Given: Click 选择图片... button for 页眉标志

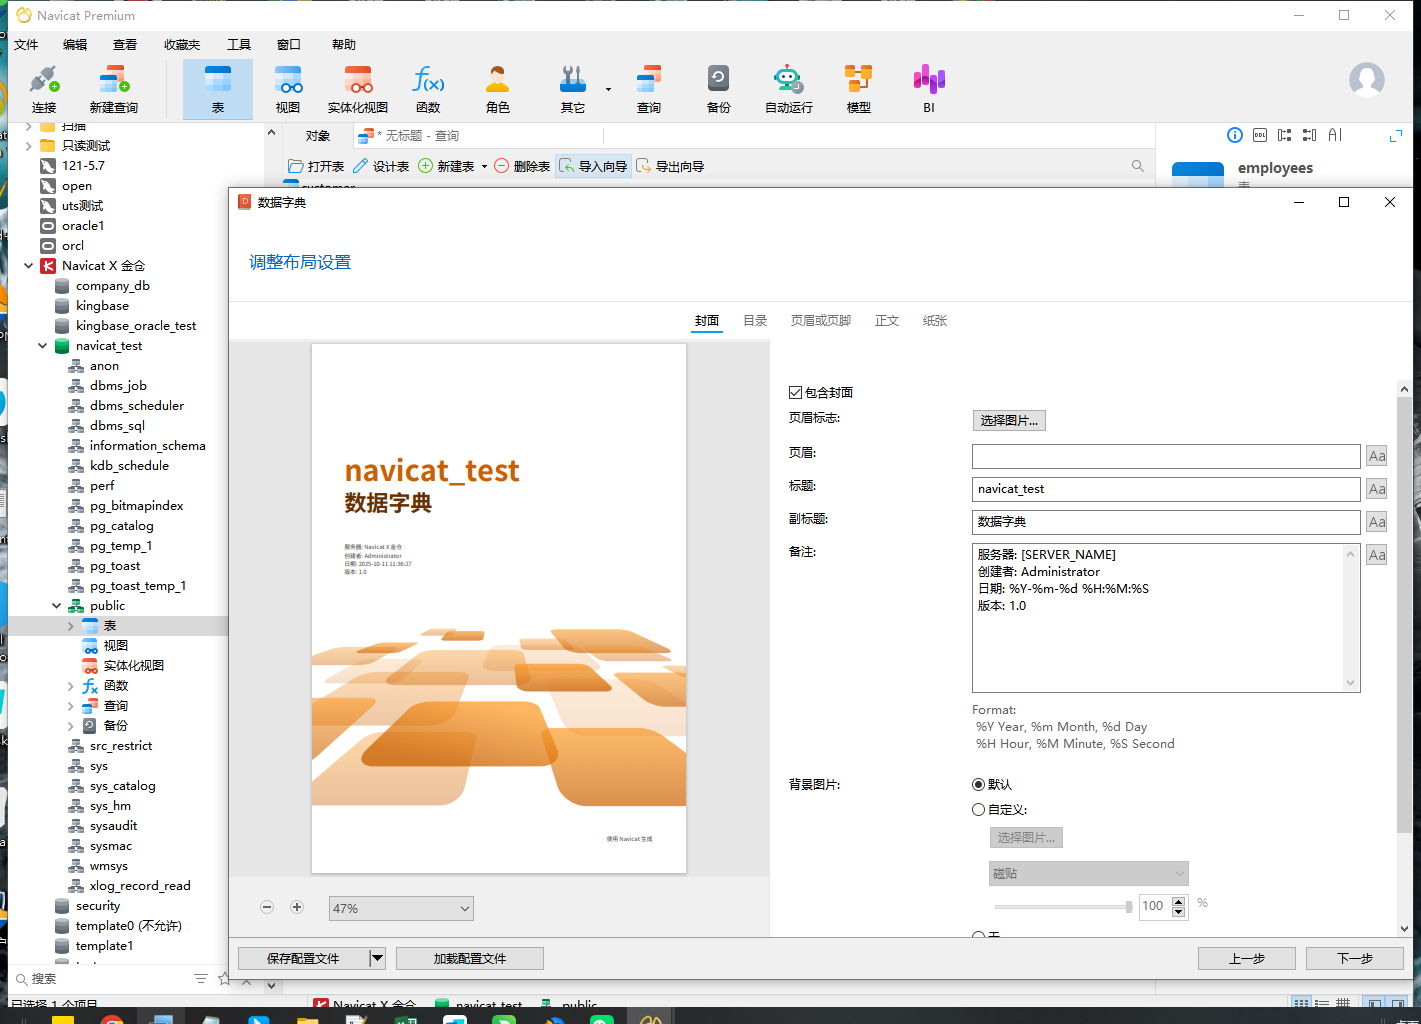Looking at the screenshot, I should click(1009, 421).
